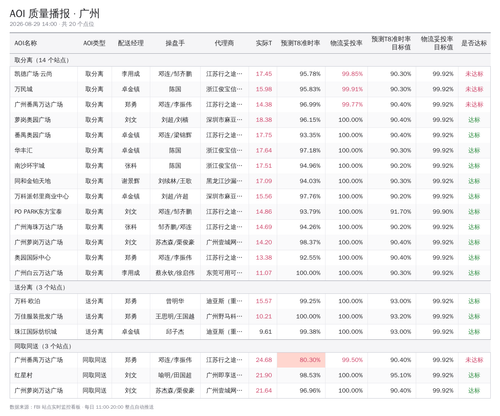Click the report title AOI 质量播报 · 广州
The image size is (500, 416).
pos(54,13)
